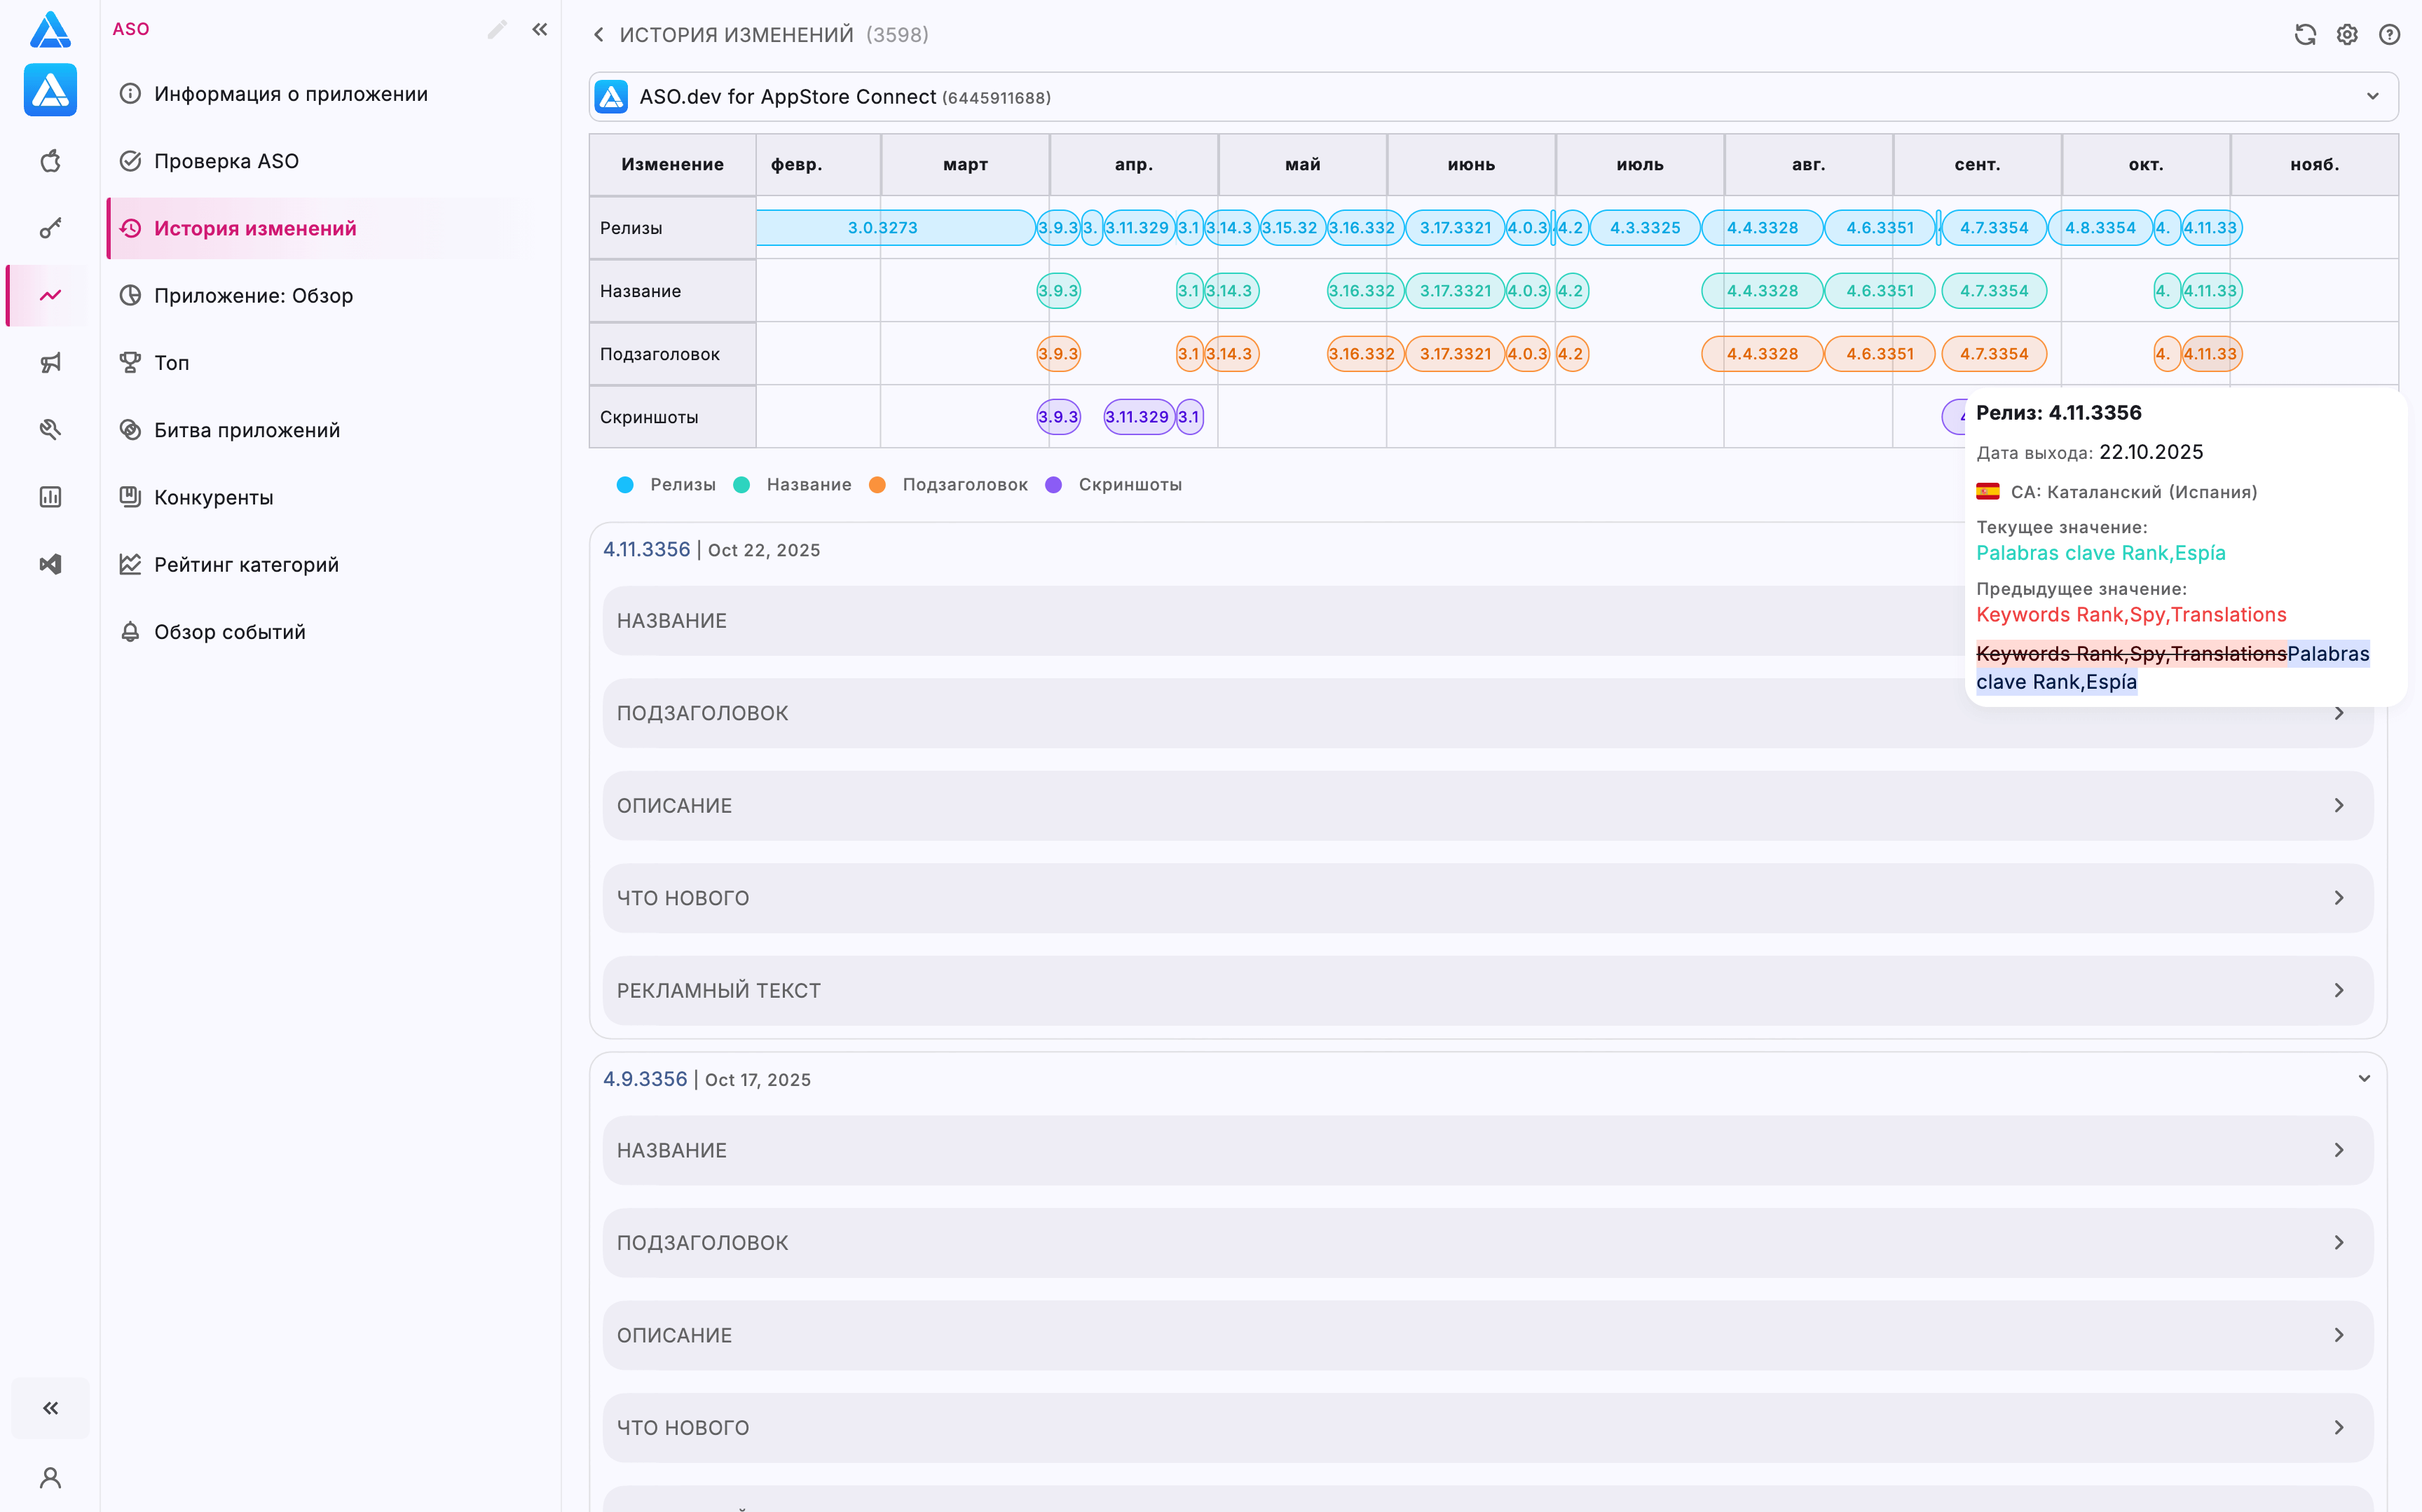Open settings gear icon in header
The width and height of the screenshot is (2422, 1512).
(x=2346, y=35)
